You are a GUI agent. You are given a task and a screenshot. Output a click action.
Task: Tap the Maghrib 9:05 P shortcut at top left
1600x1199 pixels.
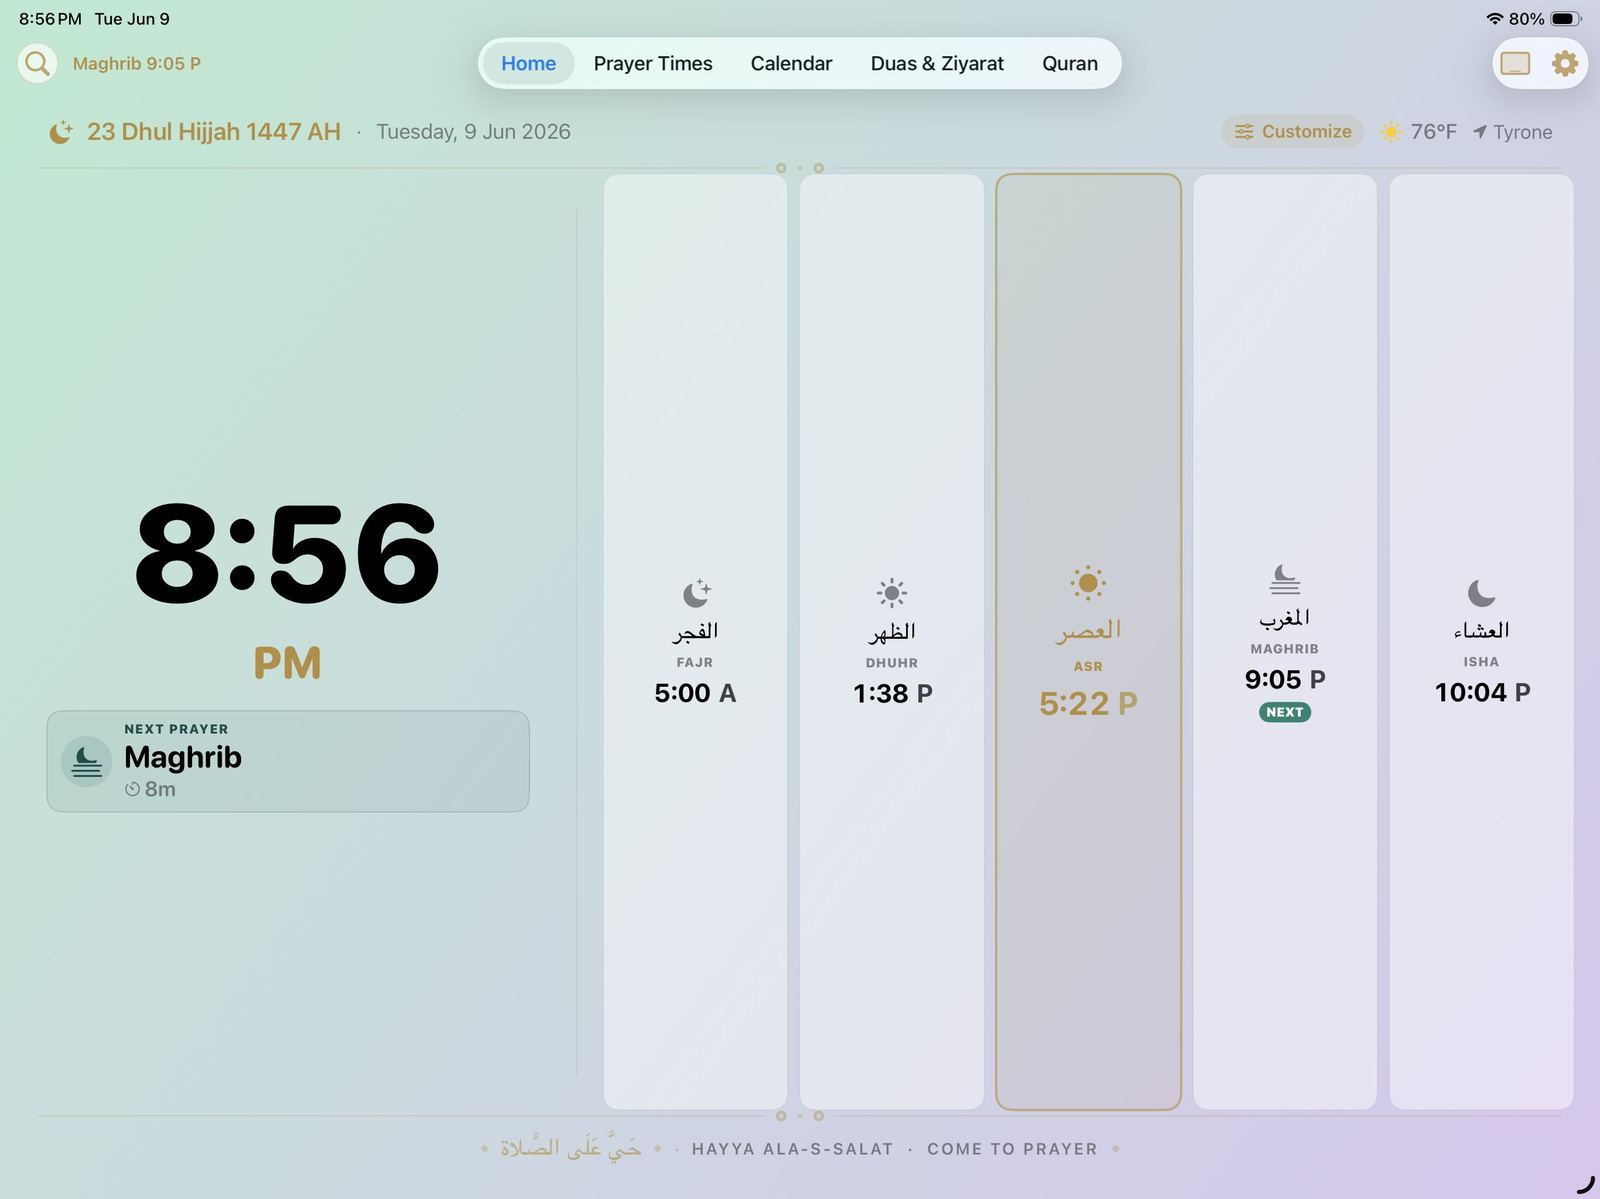pos(137,64)
